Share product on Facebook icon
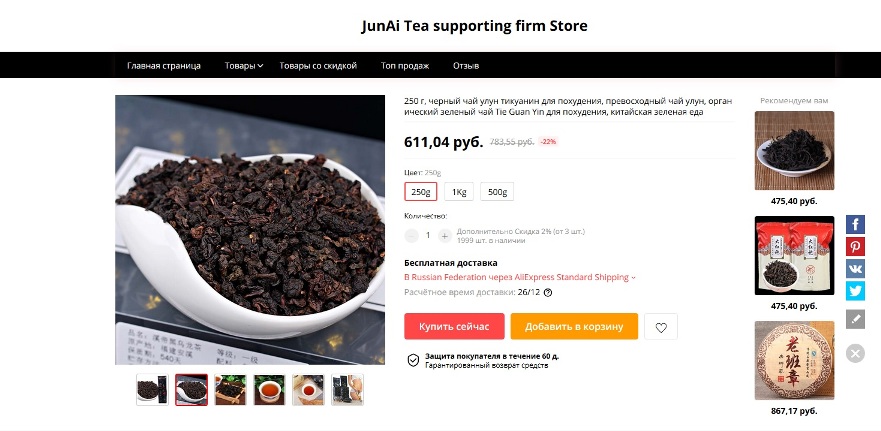881x431 pixels. point(855,224)
